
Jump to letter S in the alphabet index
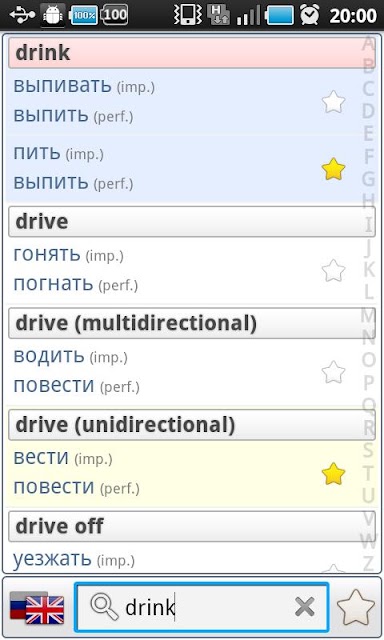click(368, 449)
